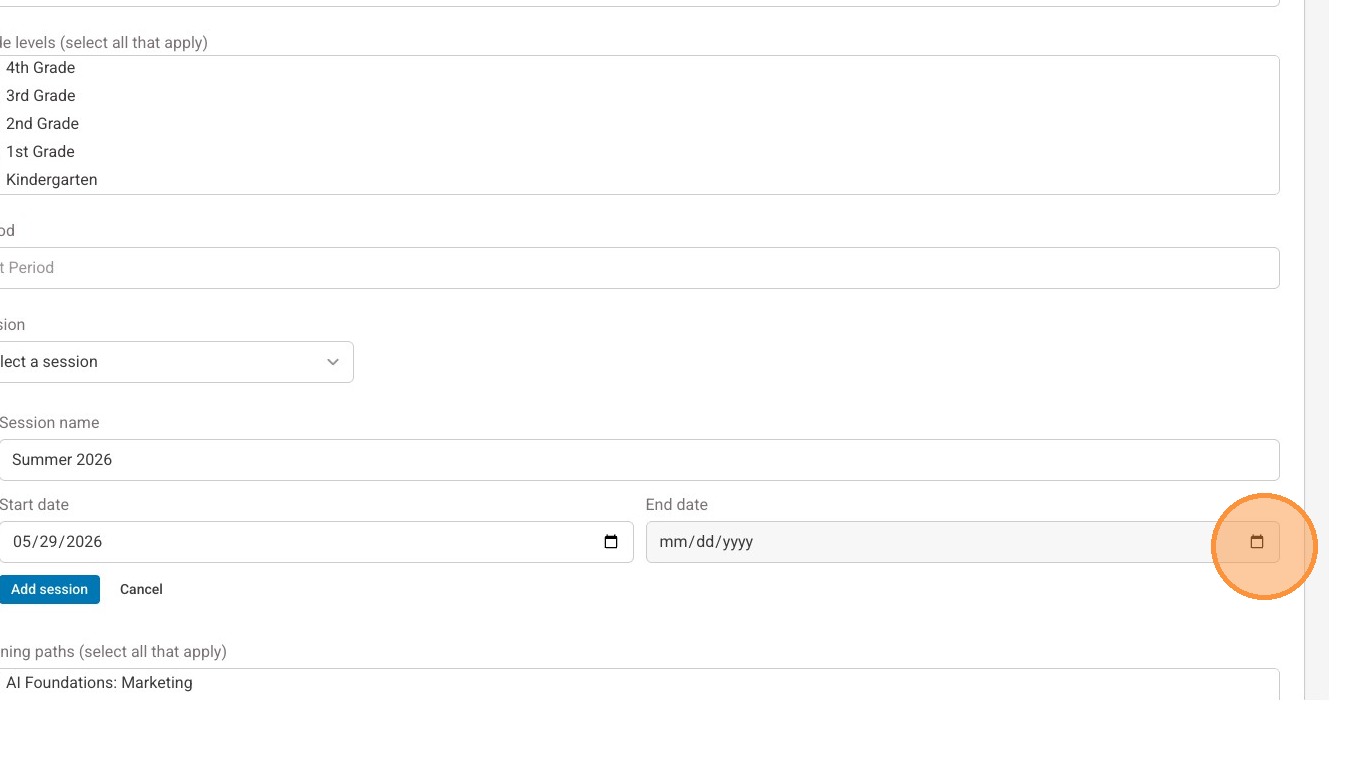Click the page's vertical scrollbar track
Viewport: 1359px width, 760px height.
1317,350
